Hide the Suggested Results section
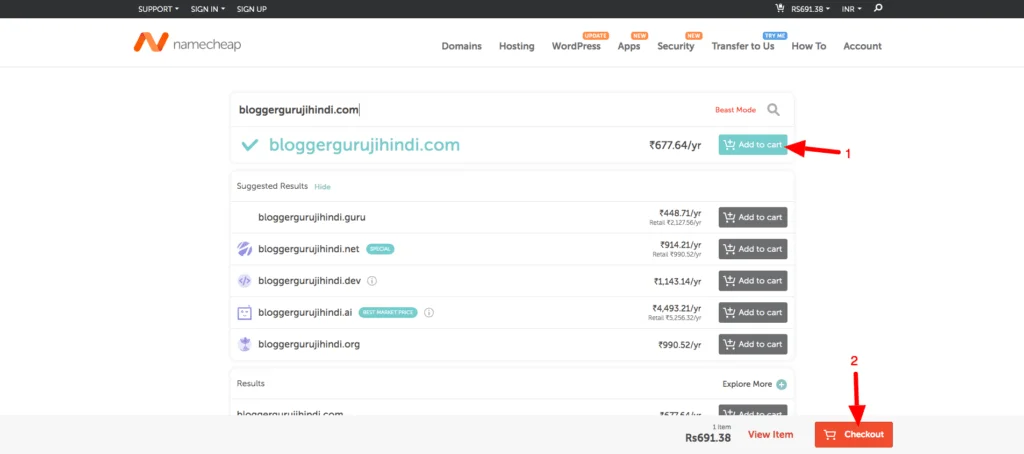Image resolution: width=1024 pixels, height=454 pixels. [x=323, y=187]
